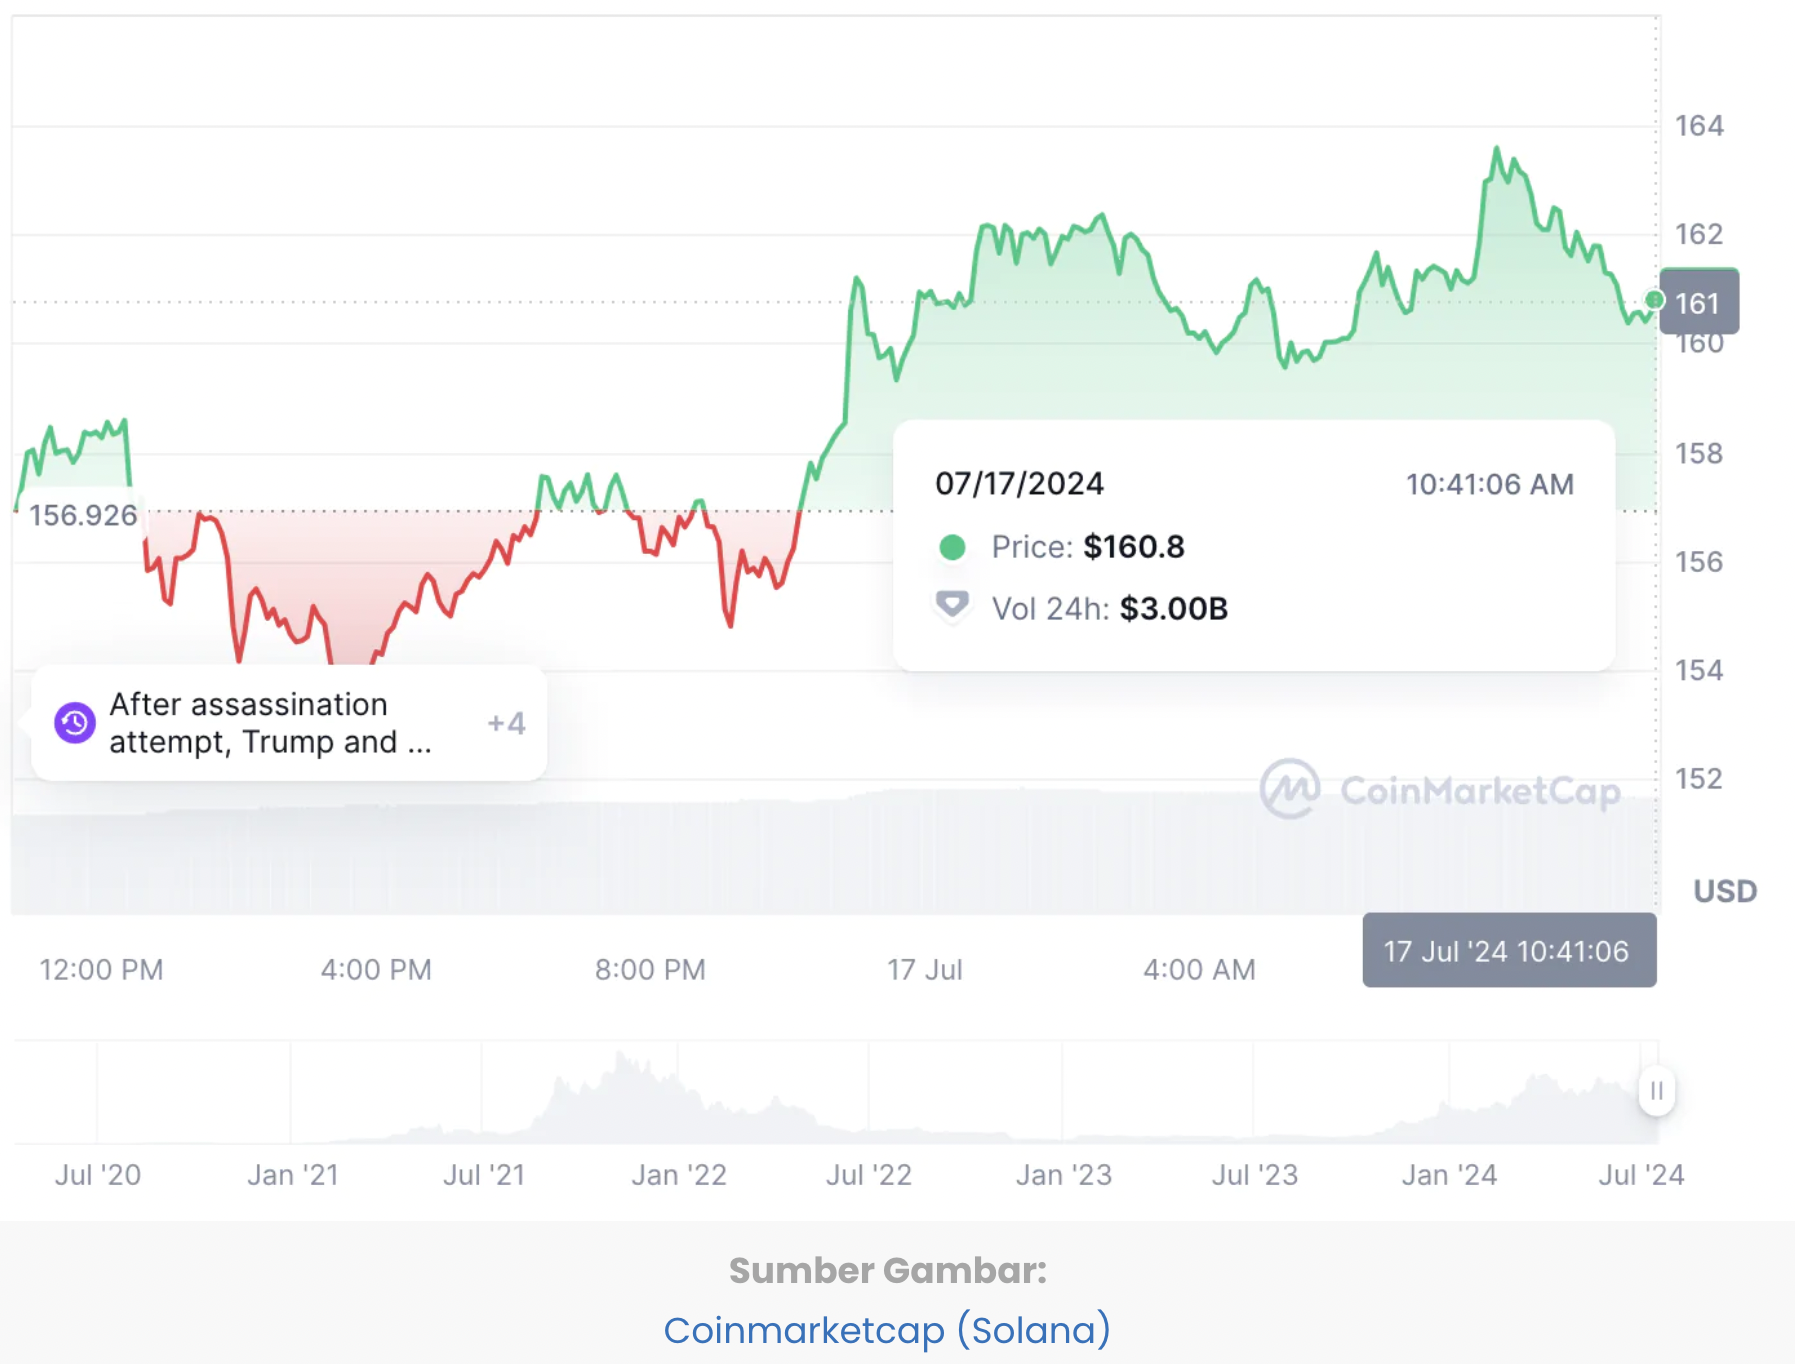The image size is (1795, 1364).
Task: Click the 4:00 PM time axis label
Action: [376, 969]
